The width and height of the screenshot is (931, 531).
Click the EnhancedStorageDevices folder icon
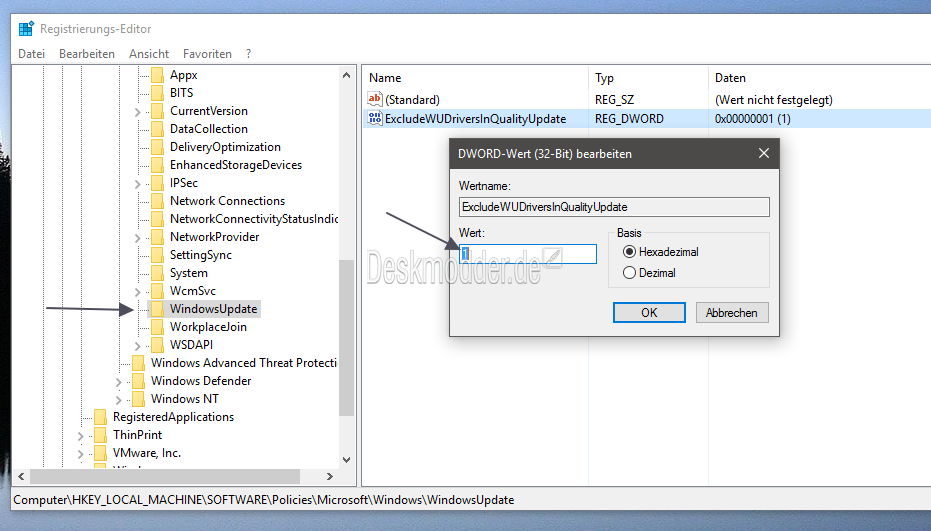click(x=157, y=165)
